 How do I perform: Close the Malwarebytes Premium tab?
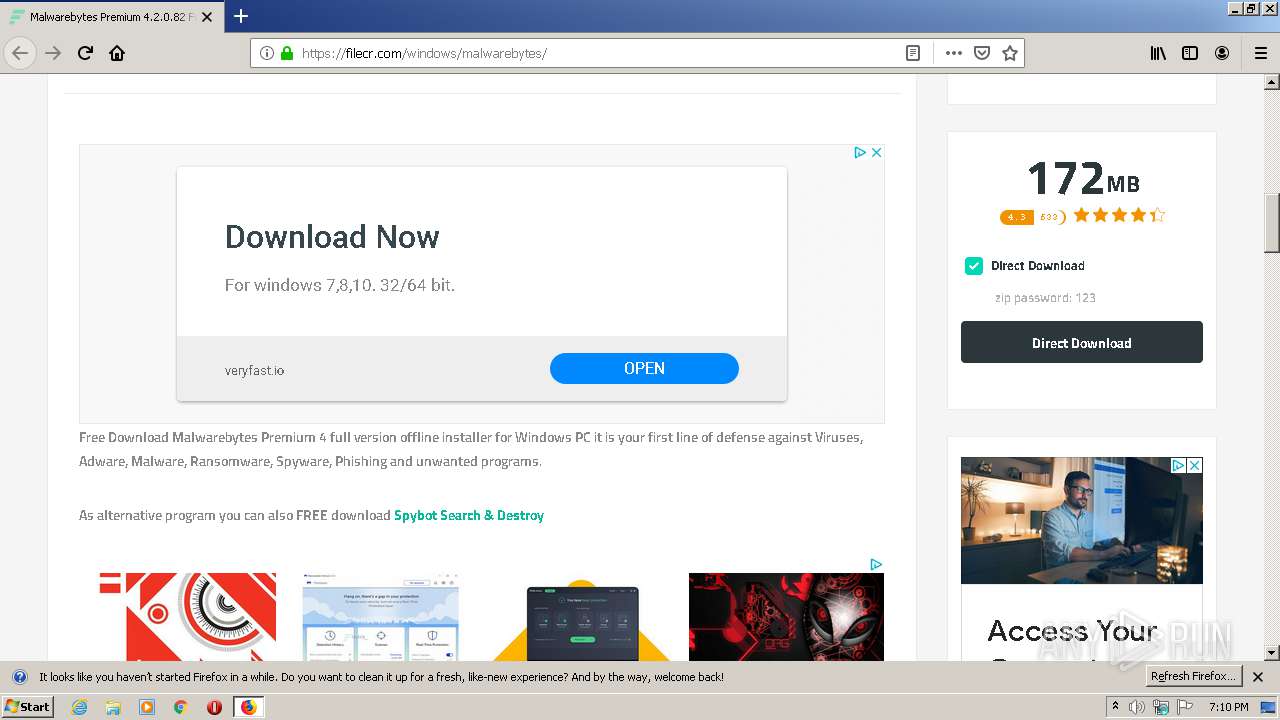(207, 17)
